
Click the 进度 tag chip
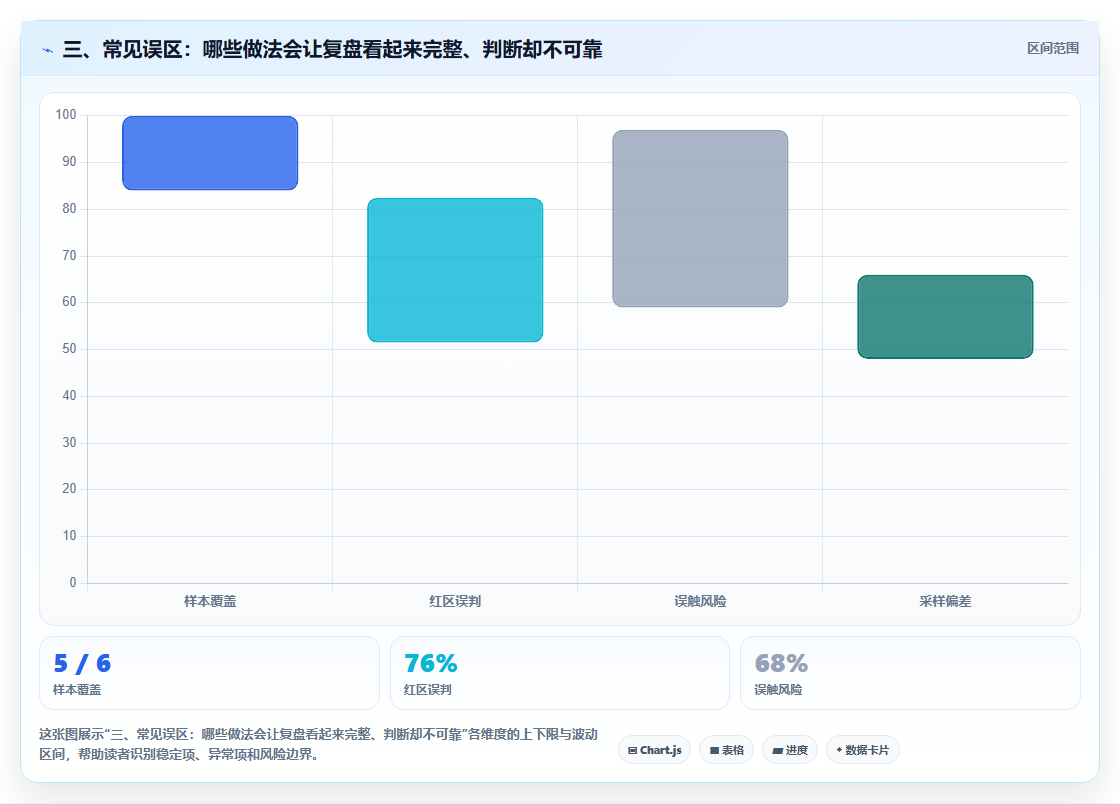pyautogui.click(x=790, y=750)
